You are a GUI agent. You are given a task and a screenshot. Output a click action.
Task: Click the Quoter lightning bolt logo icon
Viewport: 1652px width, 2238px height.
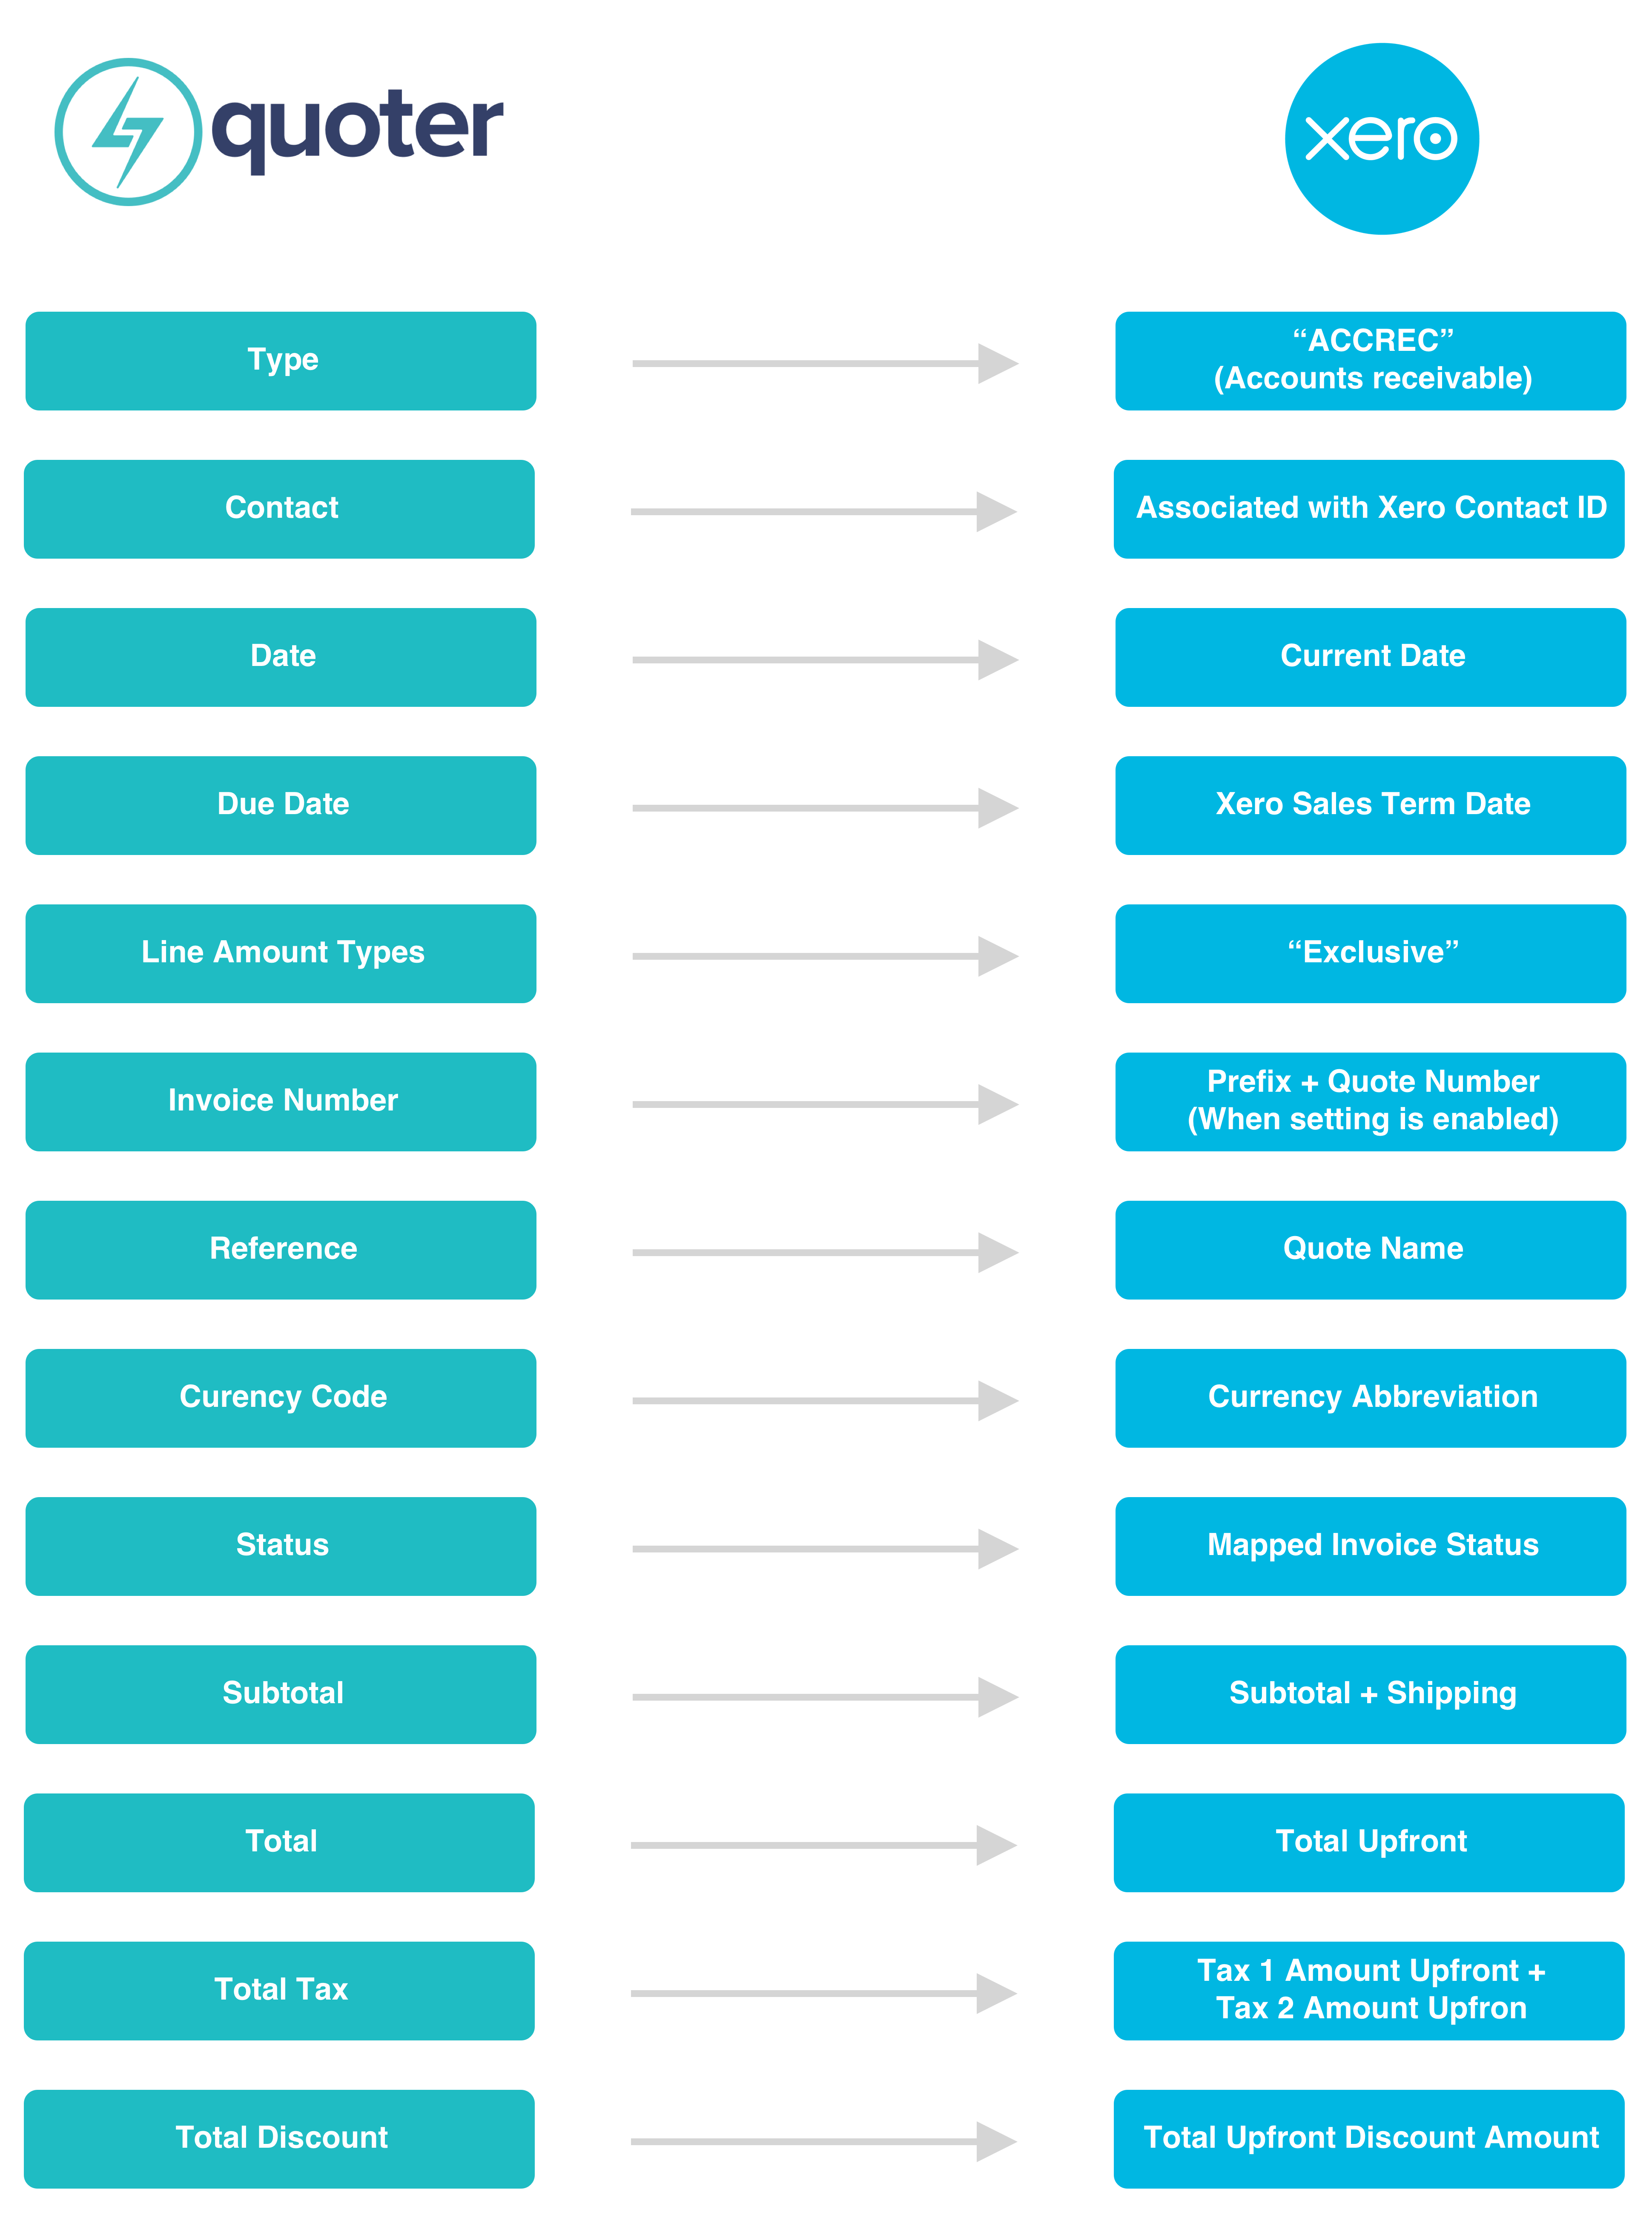coord(128,132)
